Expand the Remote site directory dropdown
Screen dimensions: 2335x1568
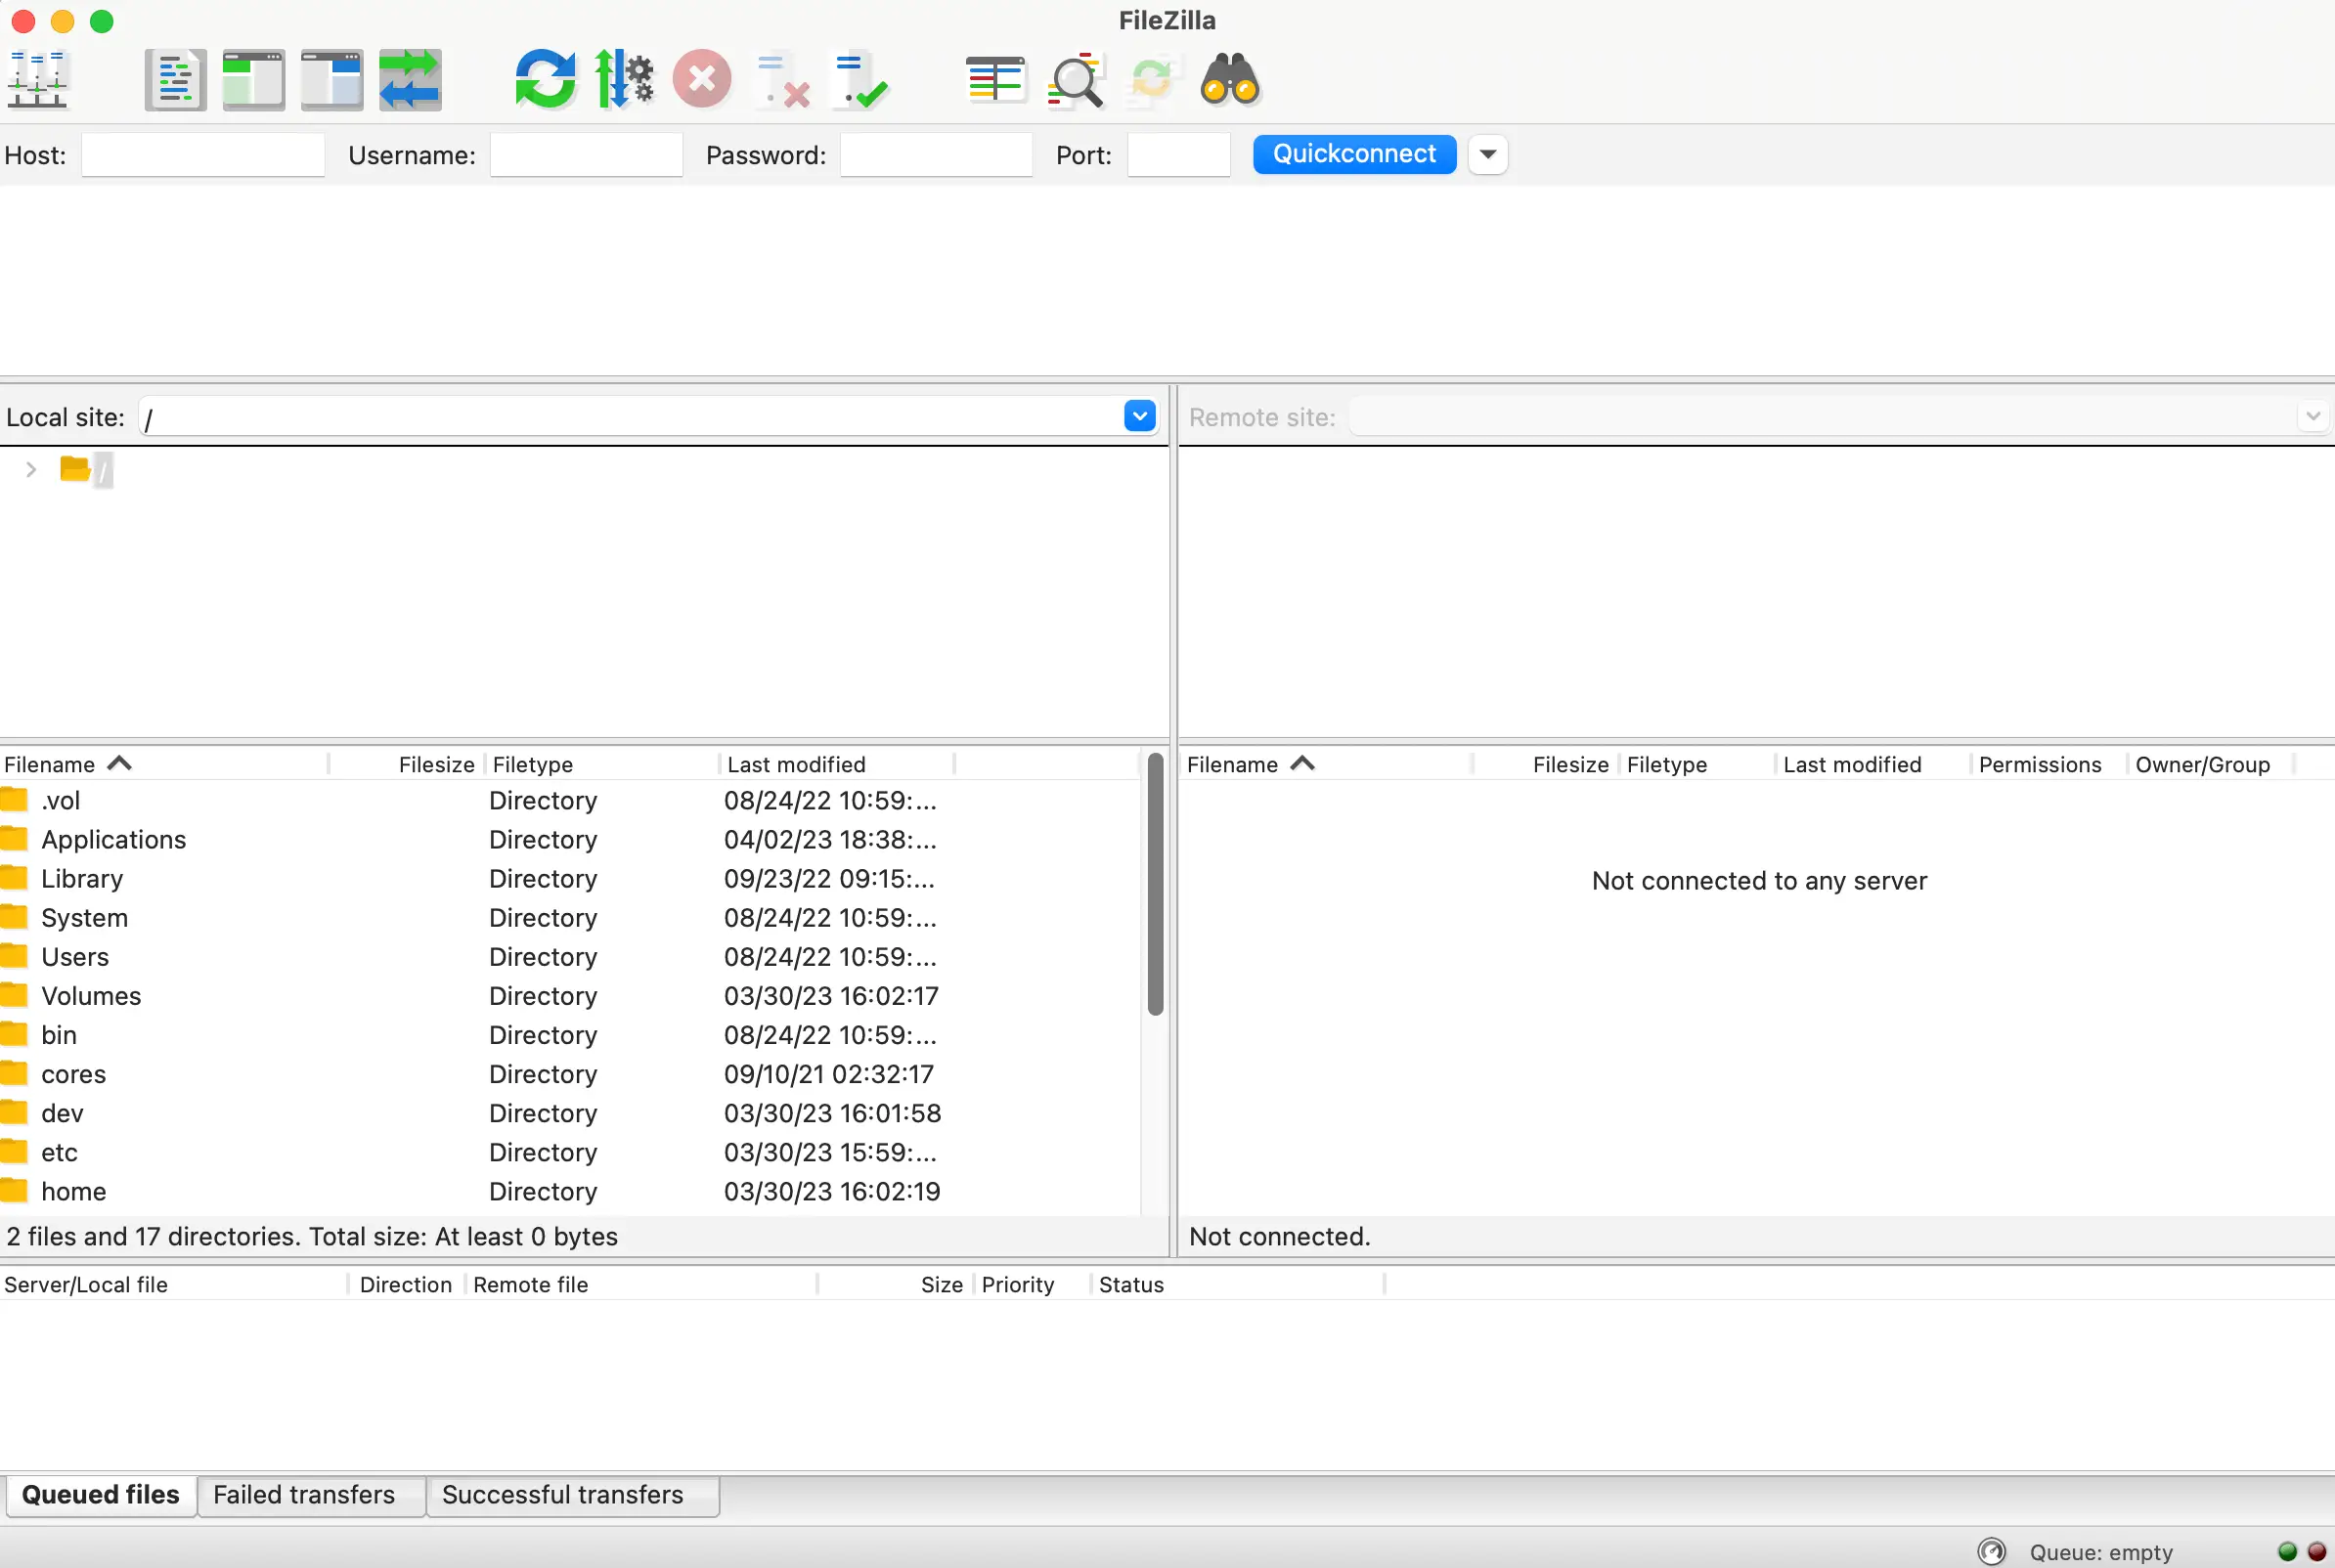pos(2314,414)
